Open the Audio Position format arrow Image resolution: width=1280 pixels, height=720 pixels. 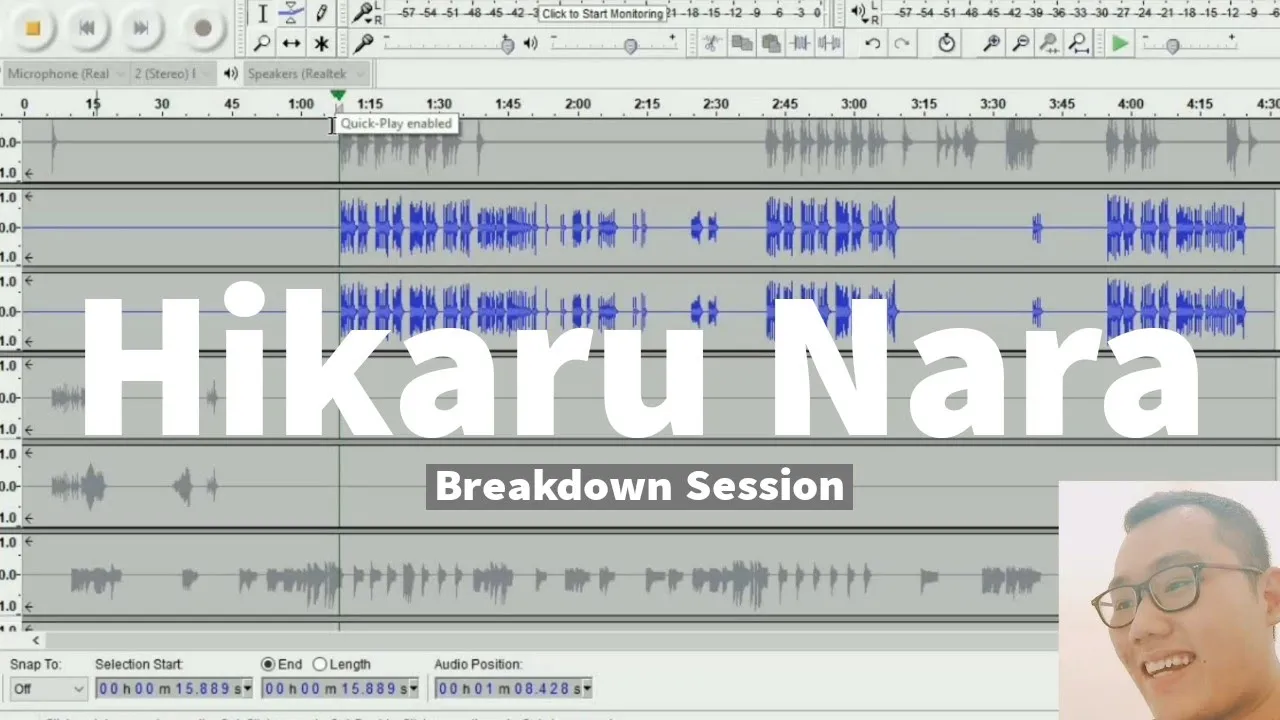[587, 689]
